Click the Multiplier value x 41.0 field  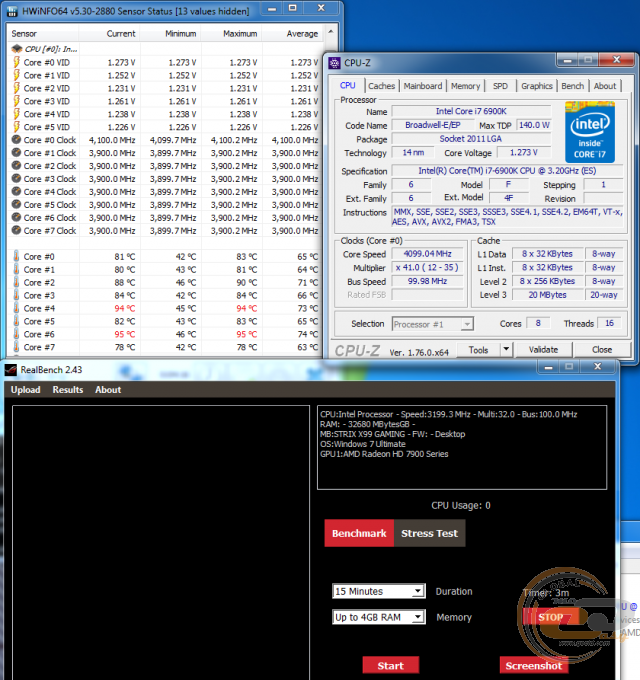coord(427,267)
